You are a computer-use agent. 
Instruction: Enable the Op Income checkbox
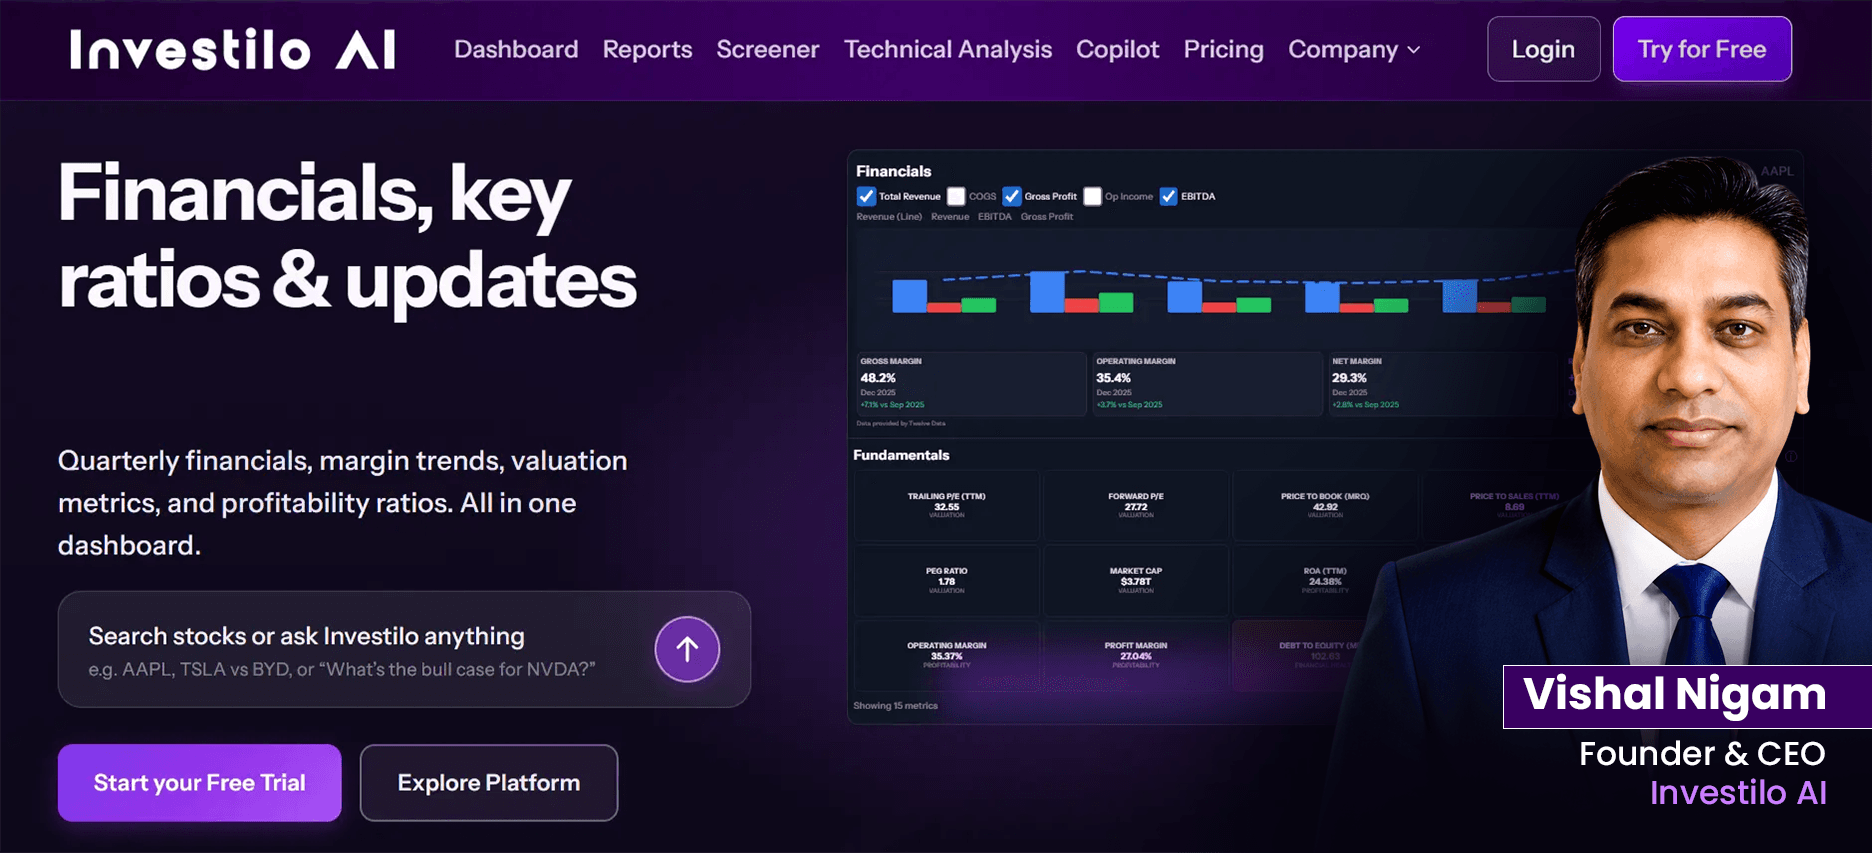pyautogui.click(x=1092, y=196)
